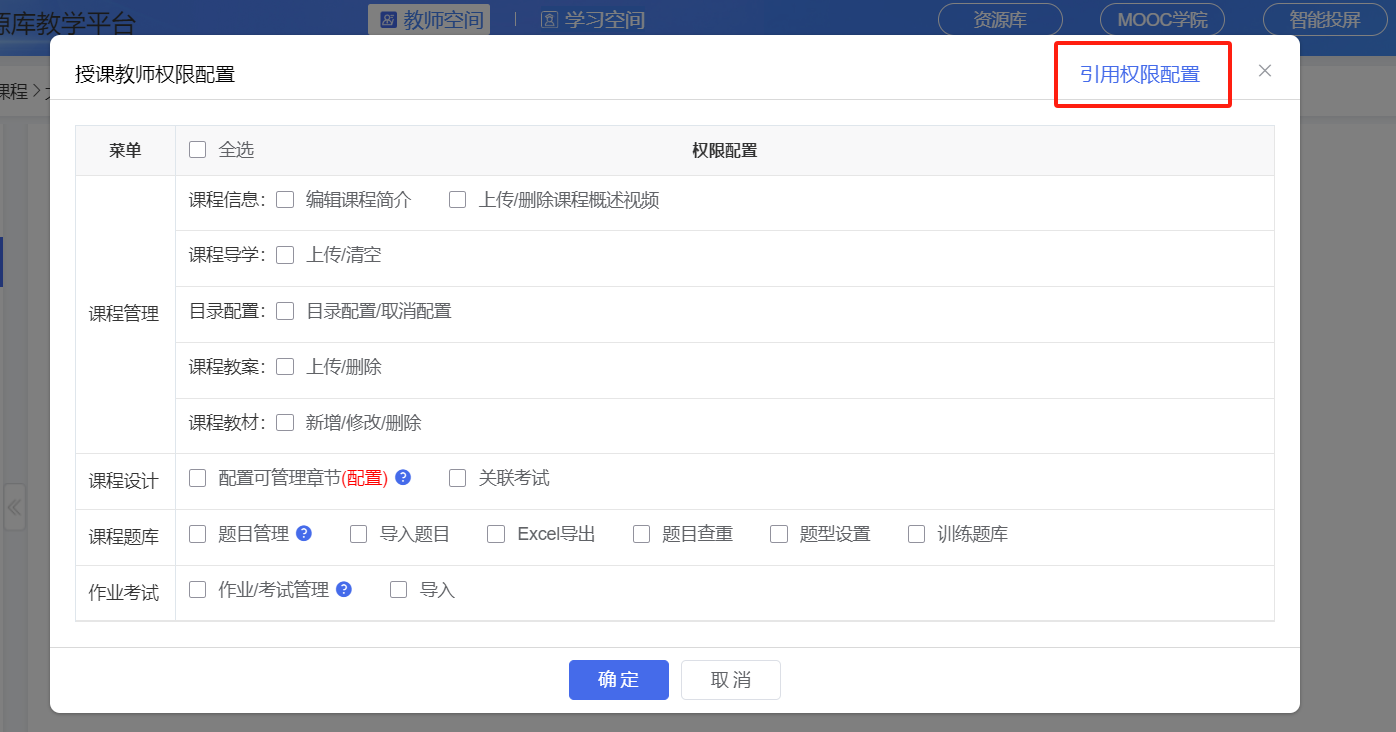Check the 关联考试 checkbox

[x=457, y=478]
